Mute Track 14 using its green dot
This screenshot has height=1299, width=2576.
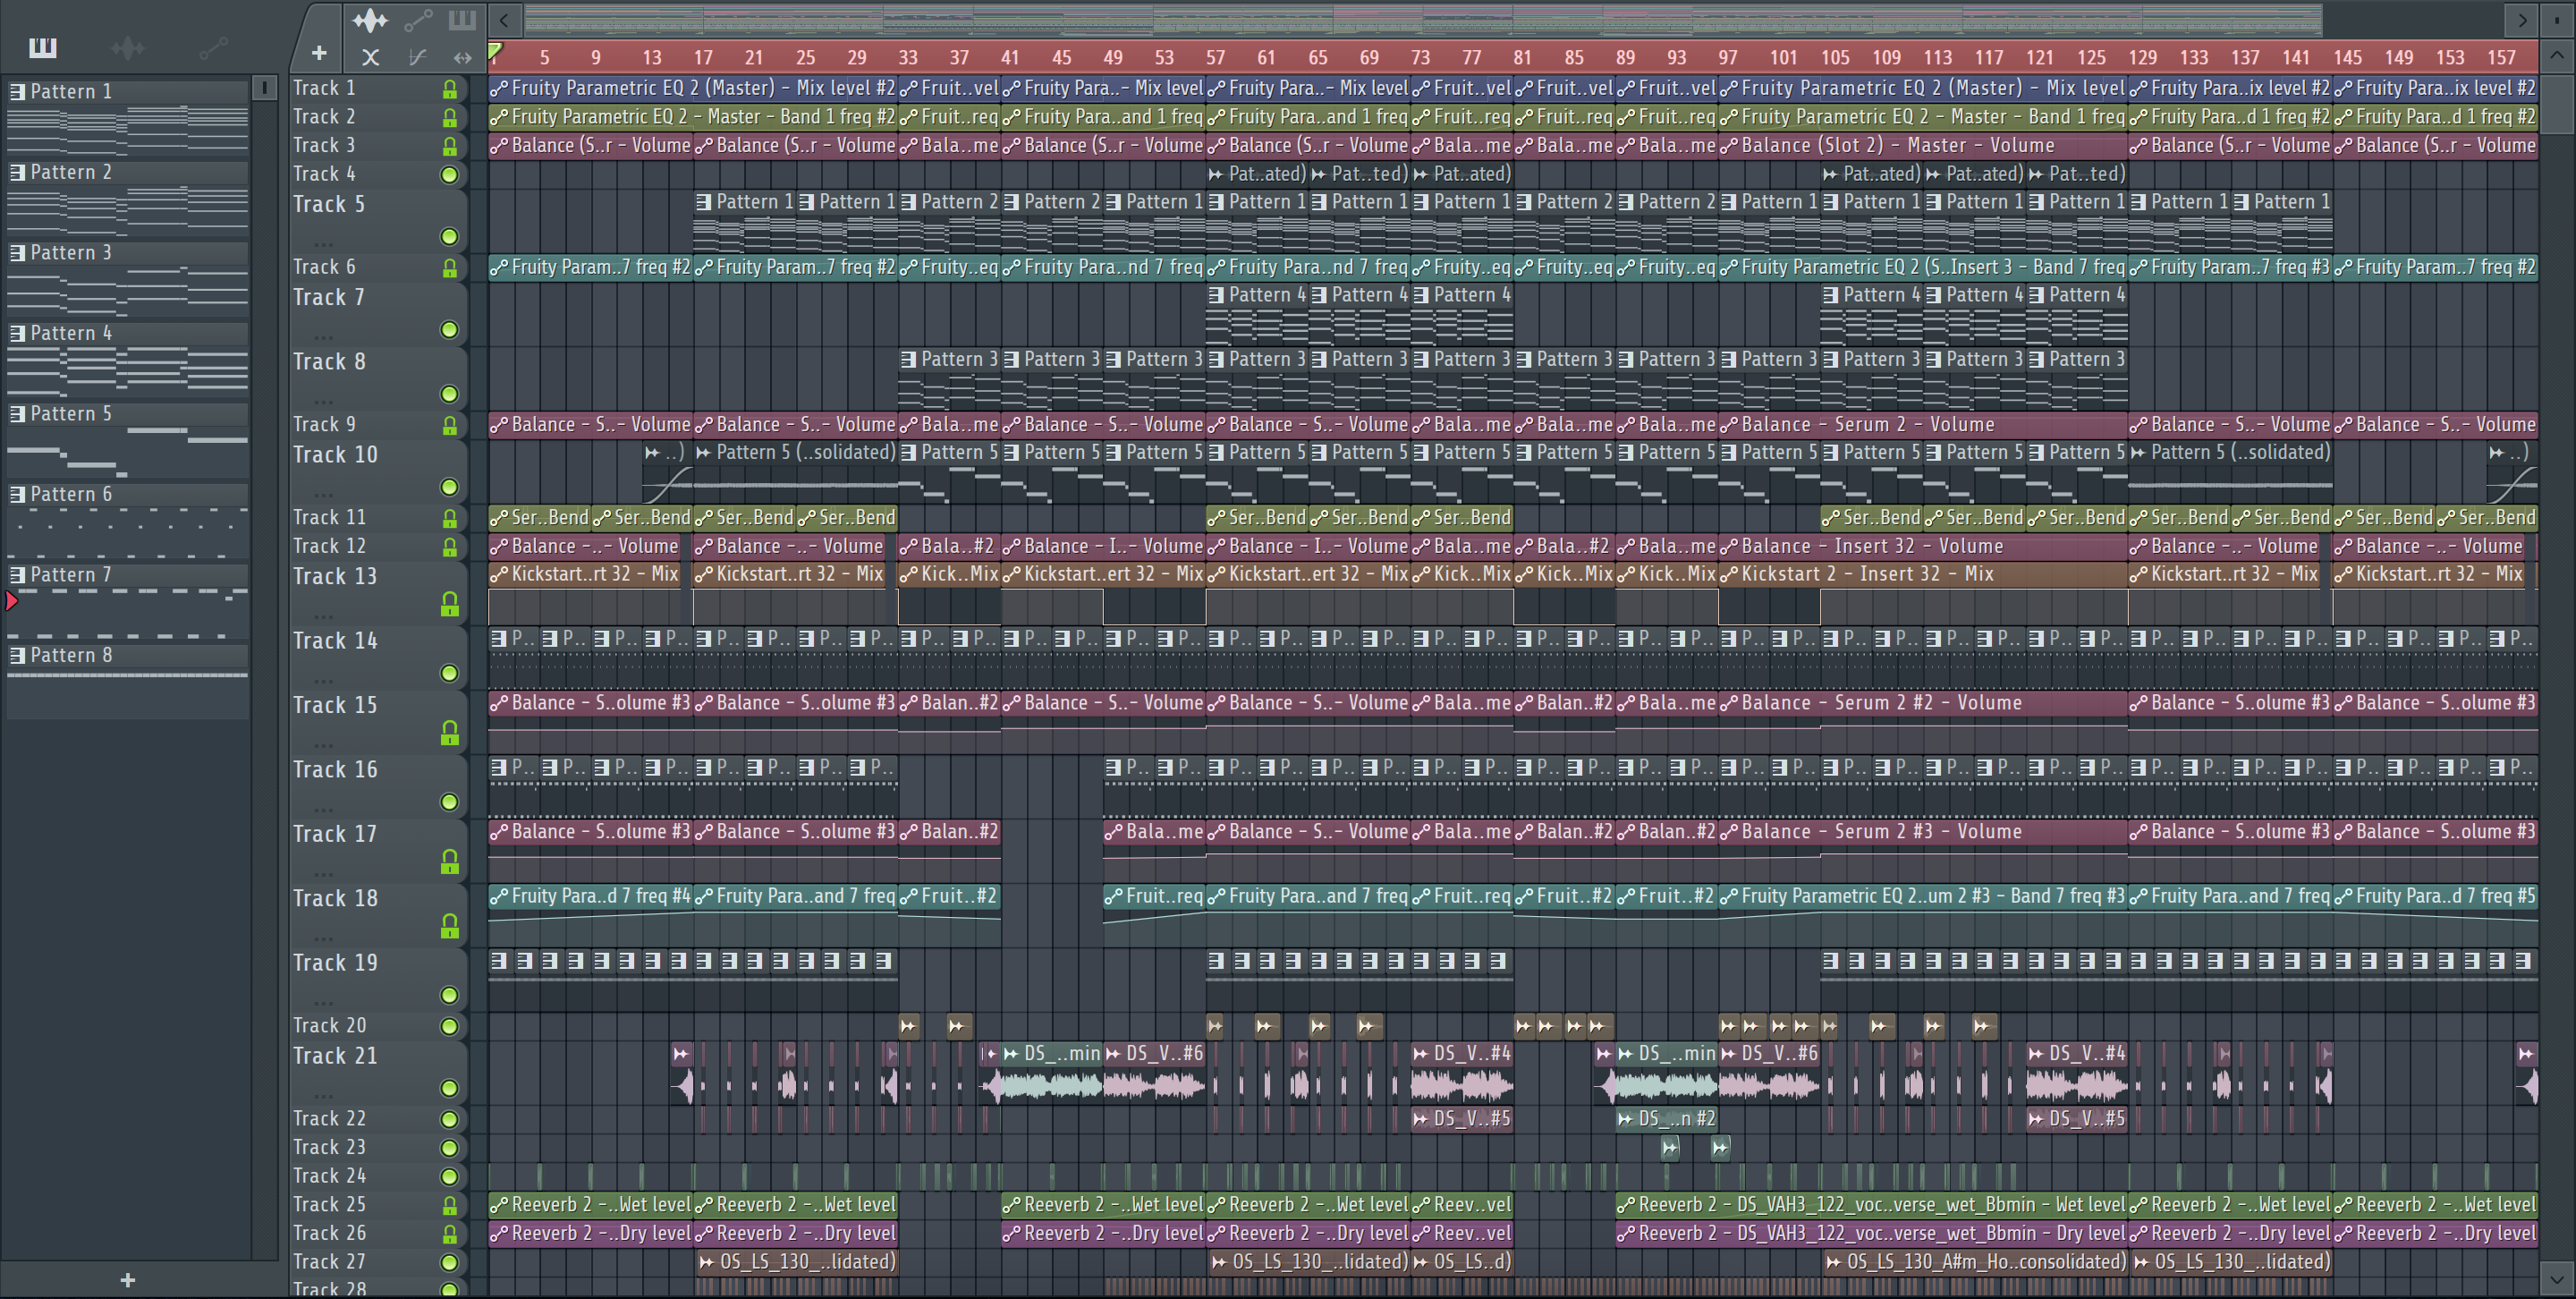point(450,673)
